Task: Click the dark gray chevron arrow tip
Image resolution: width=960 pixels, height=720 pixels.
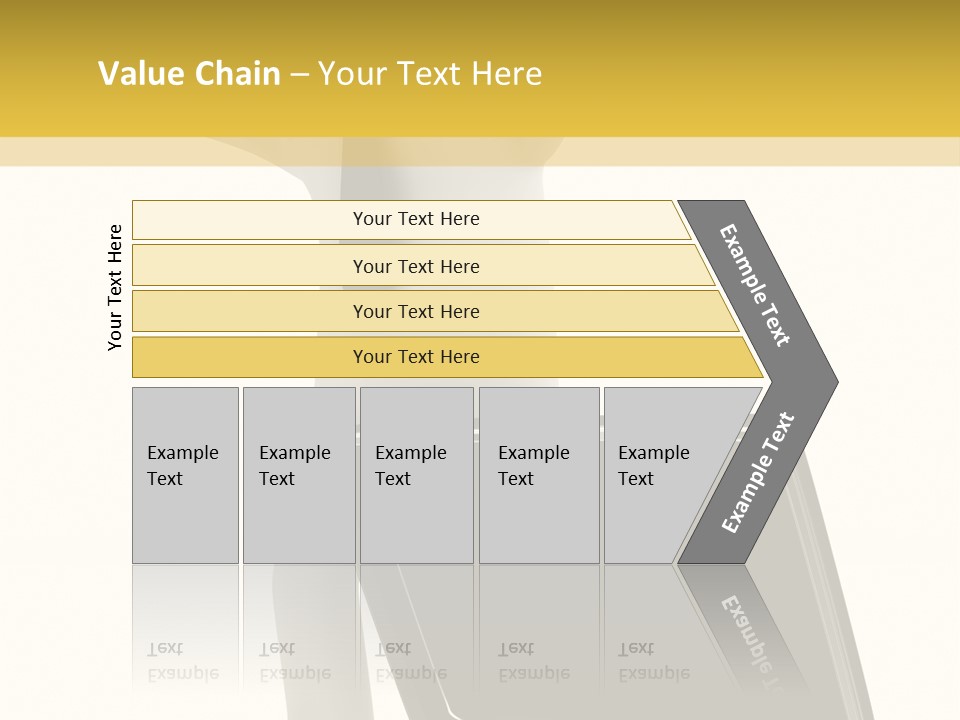Action: tap(822, 381)
